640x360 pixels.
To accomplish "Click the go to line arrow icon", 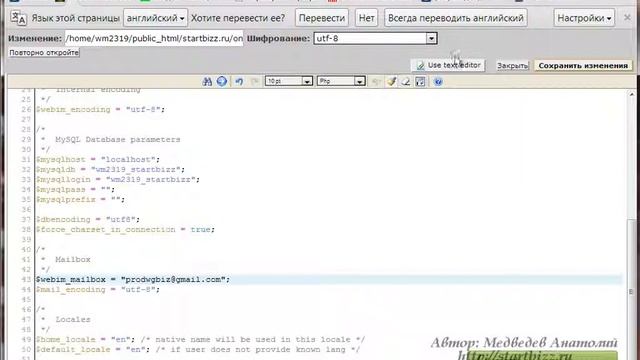I will coord(222,81).
